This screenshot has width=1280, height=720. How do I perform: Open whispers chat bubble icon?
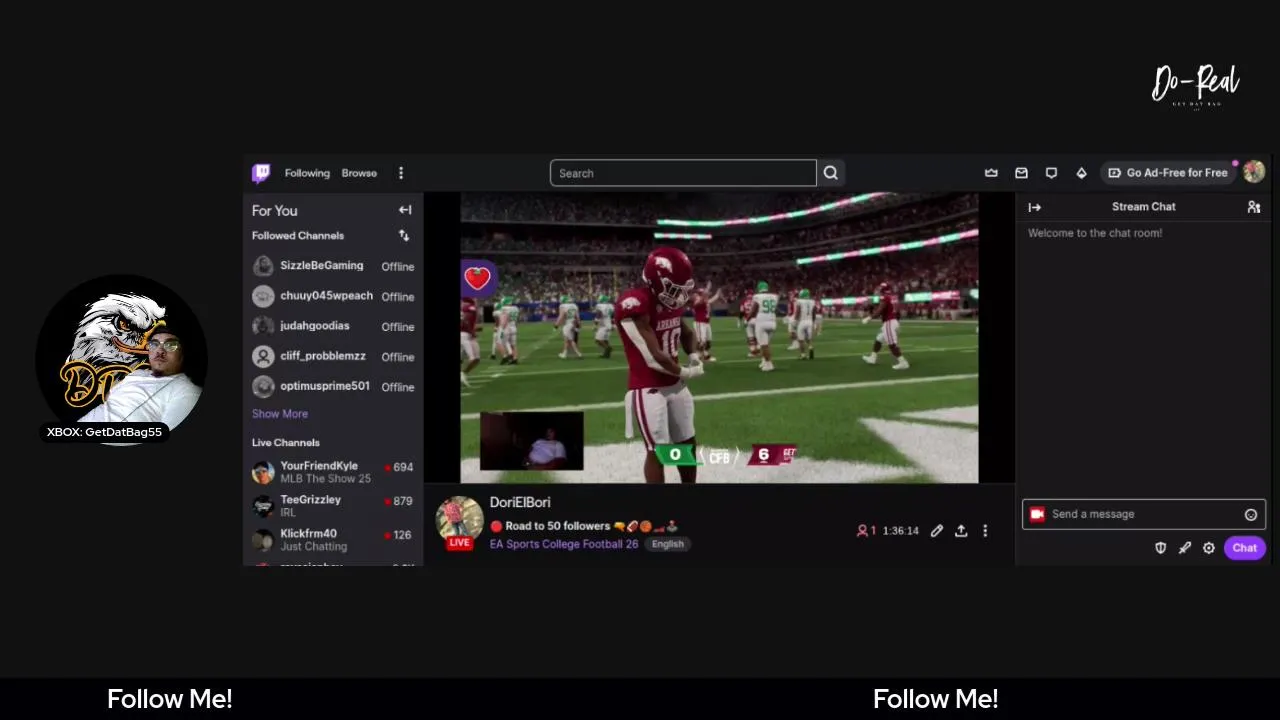(x=1051, y=173)
